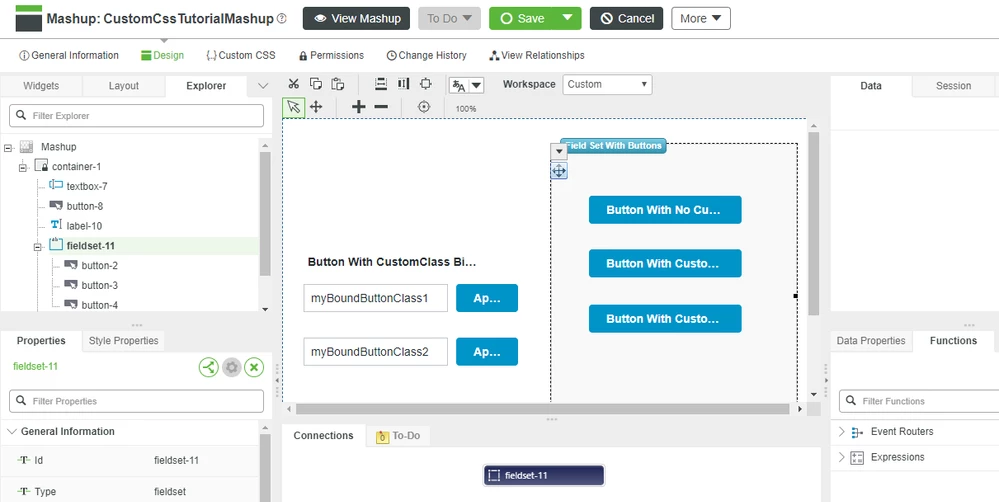Screen dimensions: 999x502
Task: Click the zoom in plus icon
Action: coord(359,107)
